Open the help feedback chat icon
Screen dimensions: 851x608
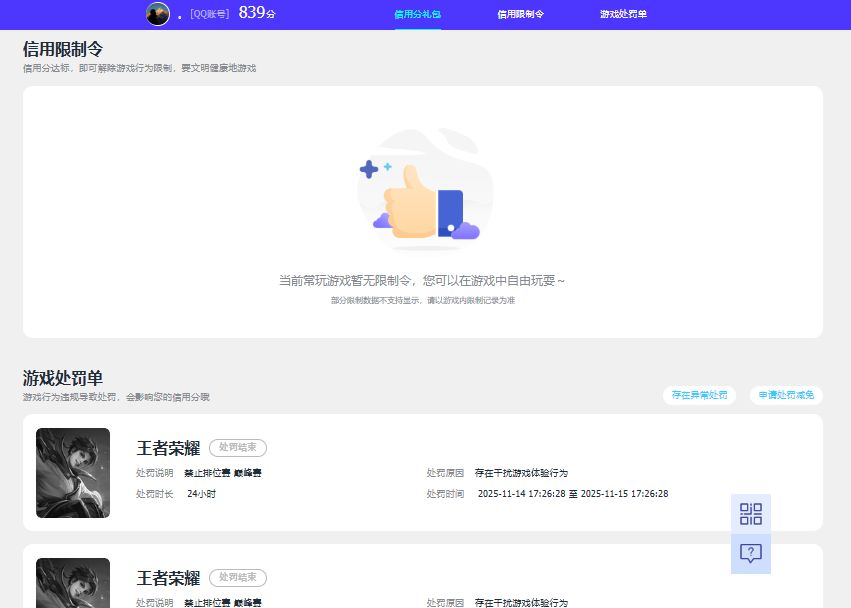tap(751, 554)
